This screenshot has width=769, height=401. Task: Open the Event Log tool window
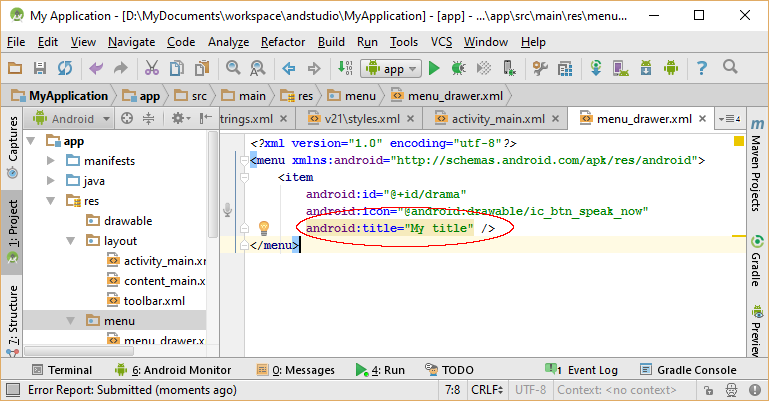tap(581, 370)
